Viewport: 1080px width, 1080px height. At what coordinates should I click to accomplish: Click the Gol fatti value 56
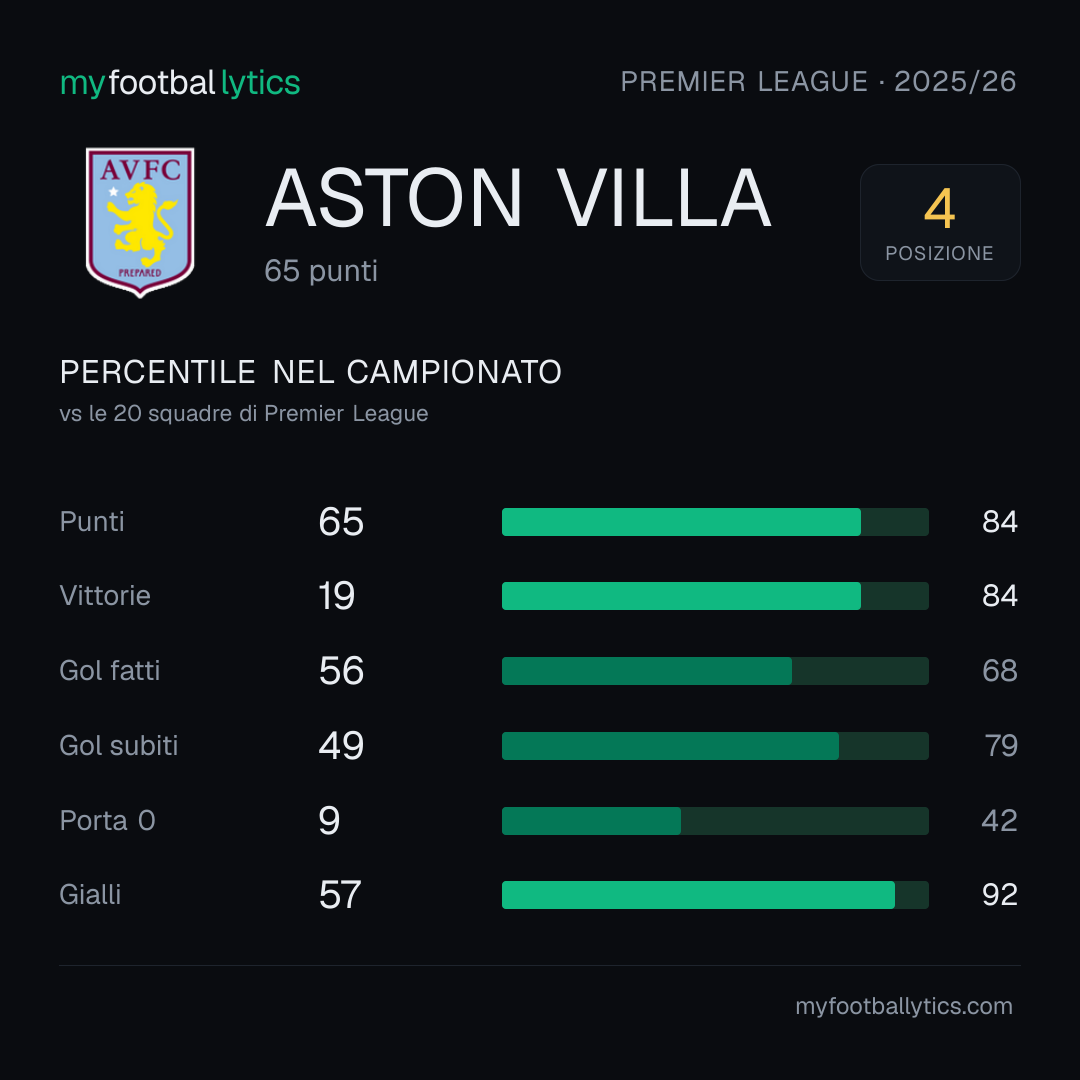(341, 671)
